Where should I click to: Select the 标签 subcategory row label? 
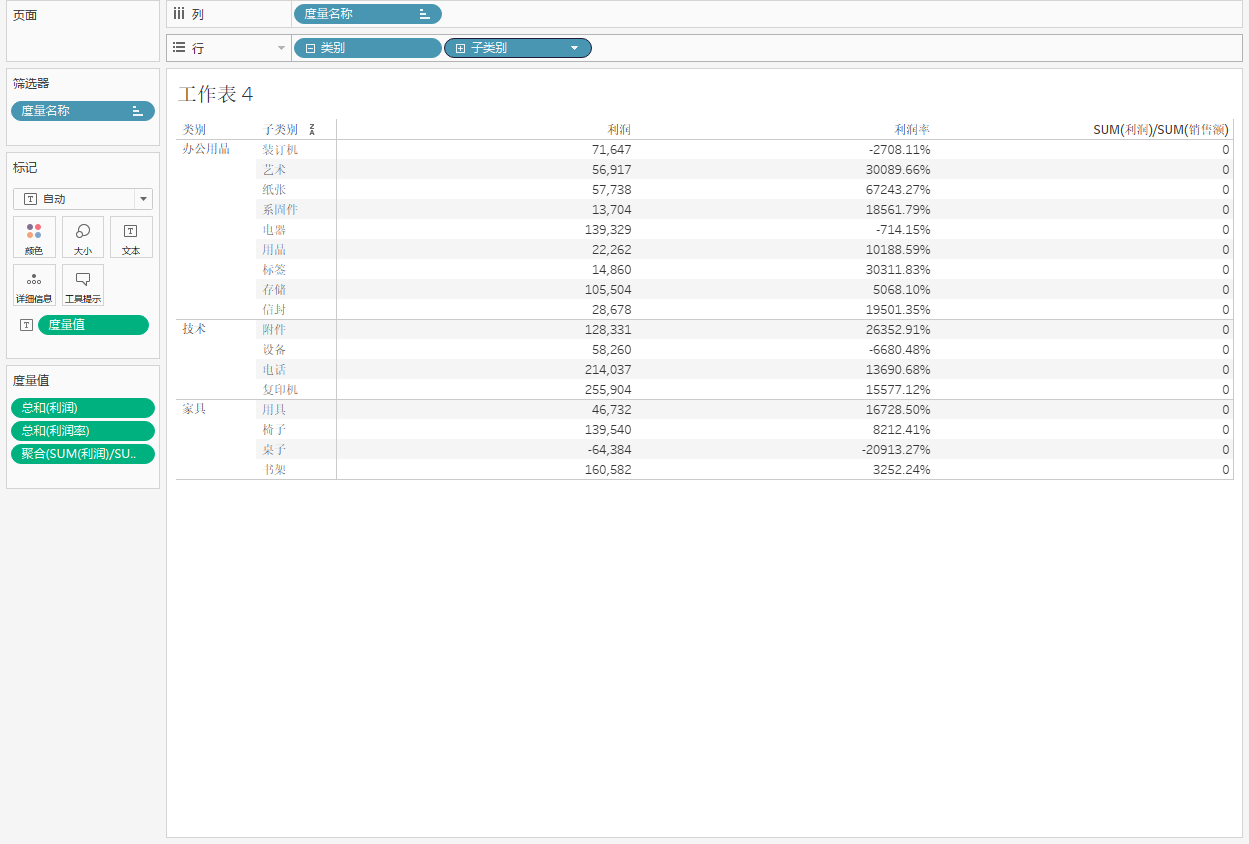(x=274, y=270)
